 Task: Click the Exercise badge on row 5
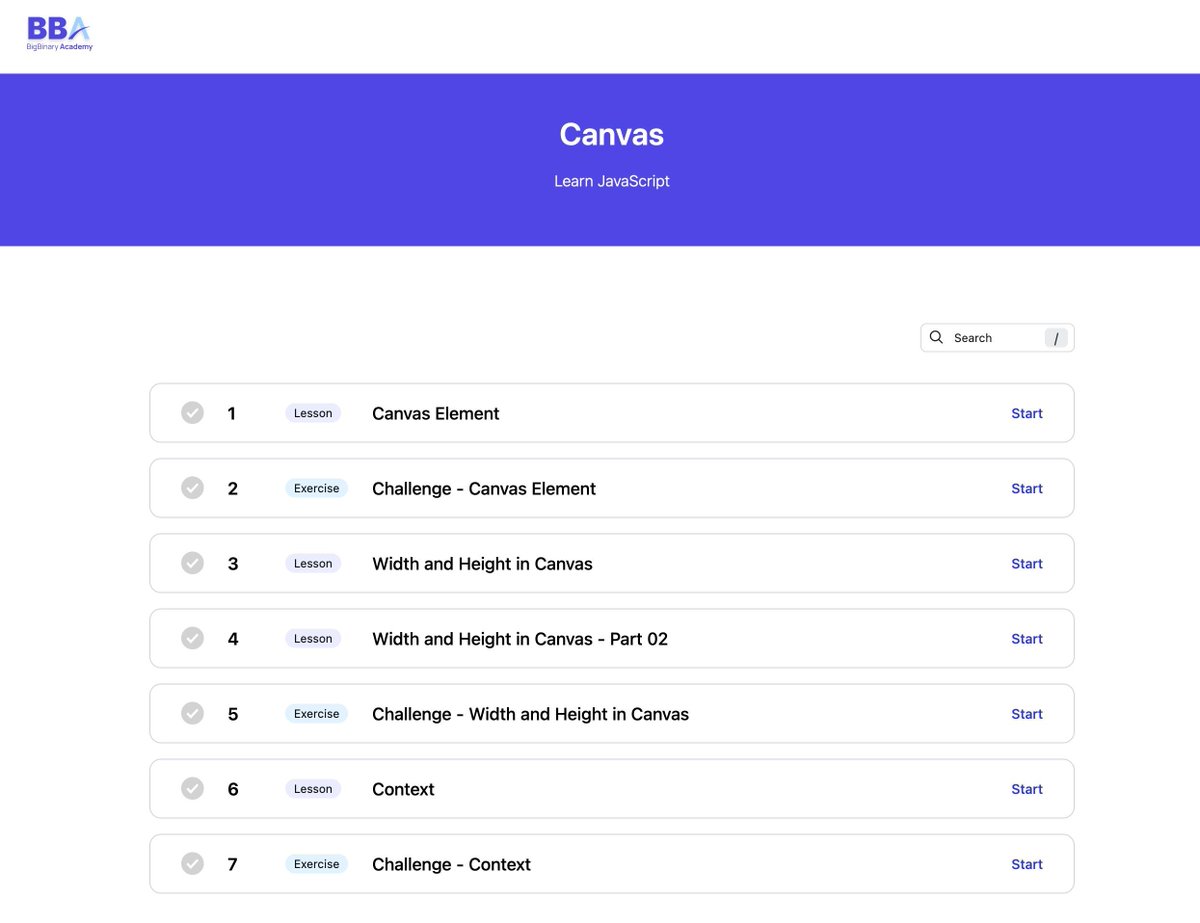tap(317, 713)
